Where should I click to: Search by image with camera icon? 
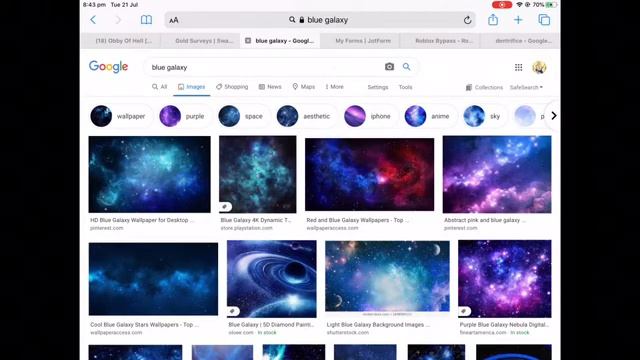389,67
